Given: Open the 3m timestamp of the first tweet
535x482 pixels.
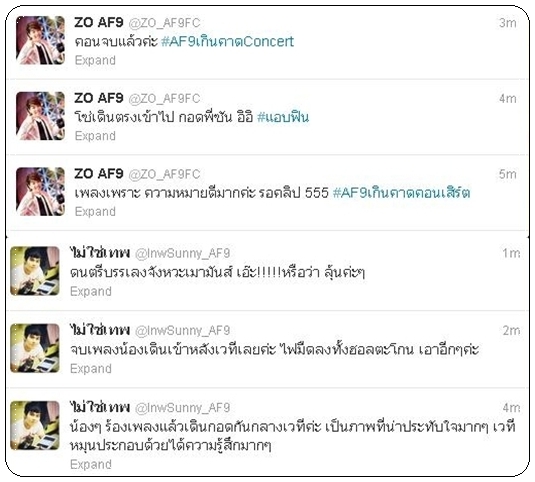Looking at the screenshot, I should [508, 23].
